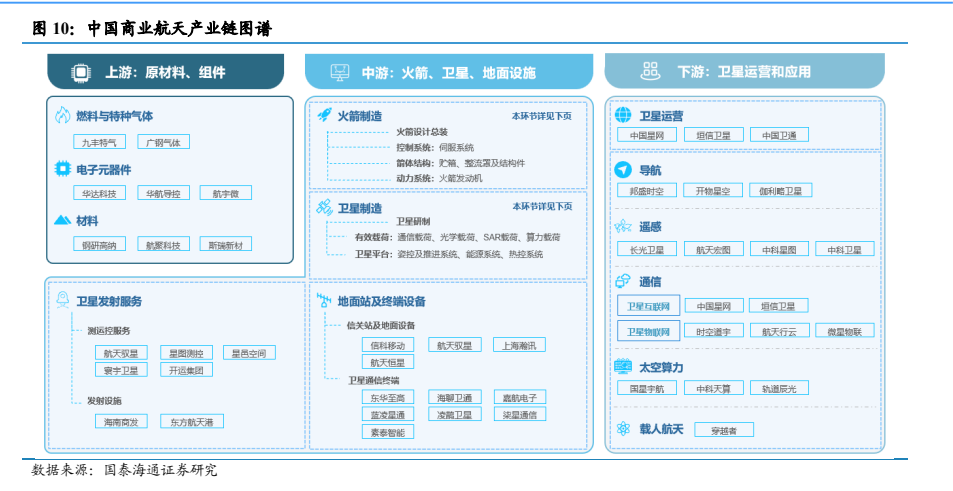Select the 邦盛时空 navigation box

pos(647,190)
